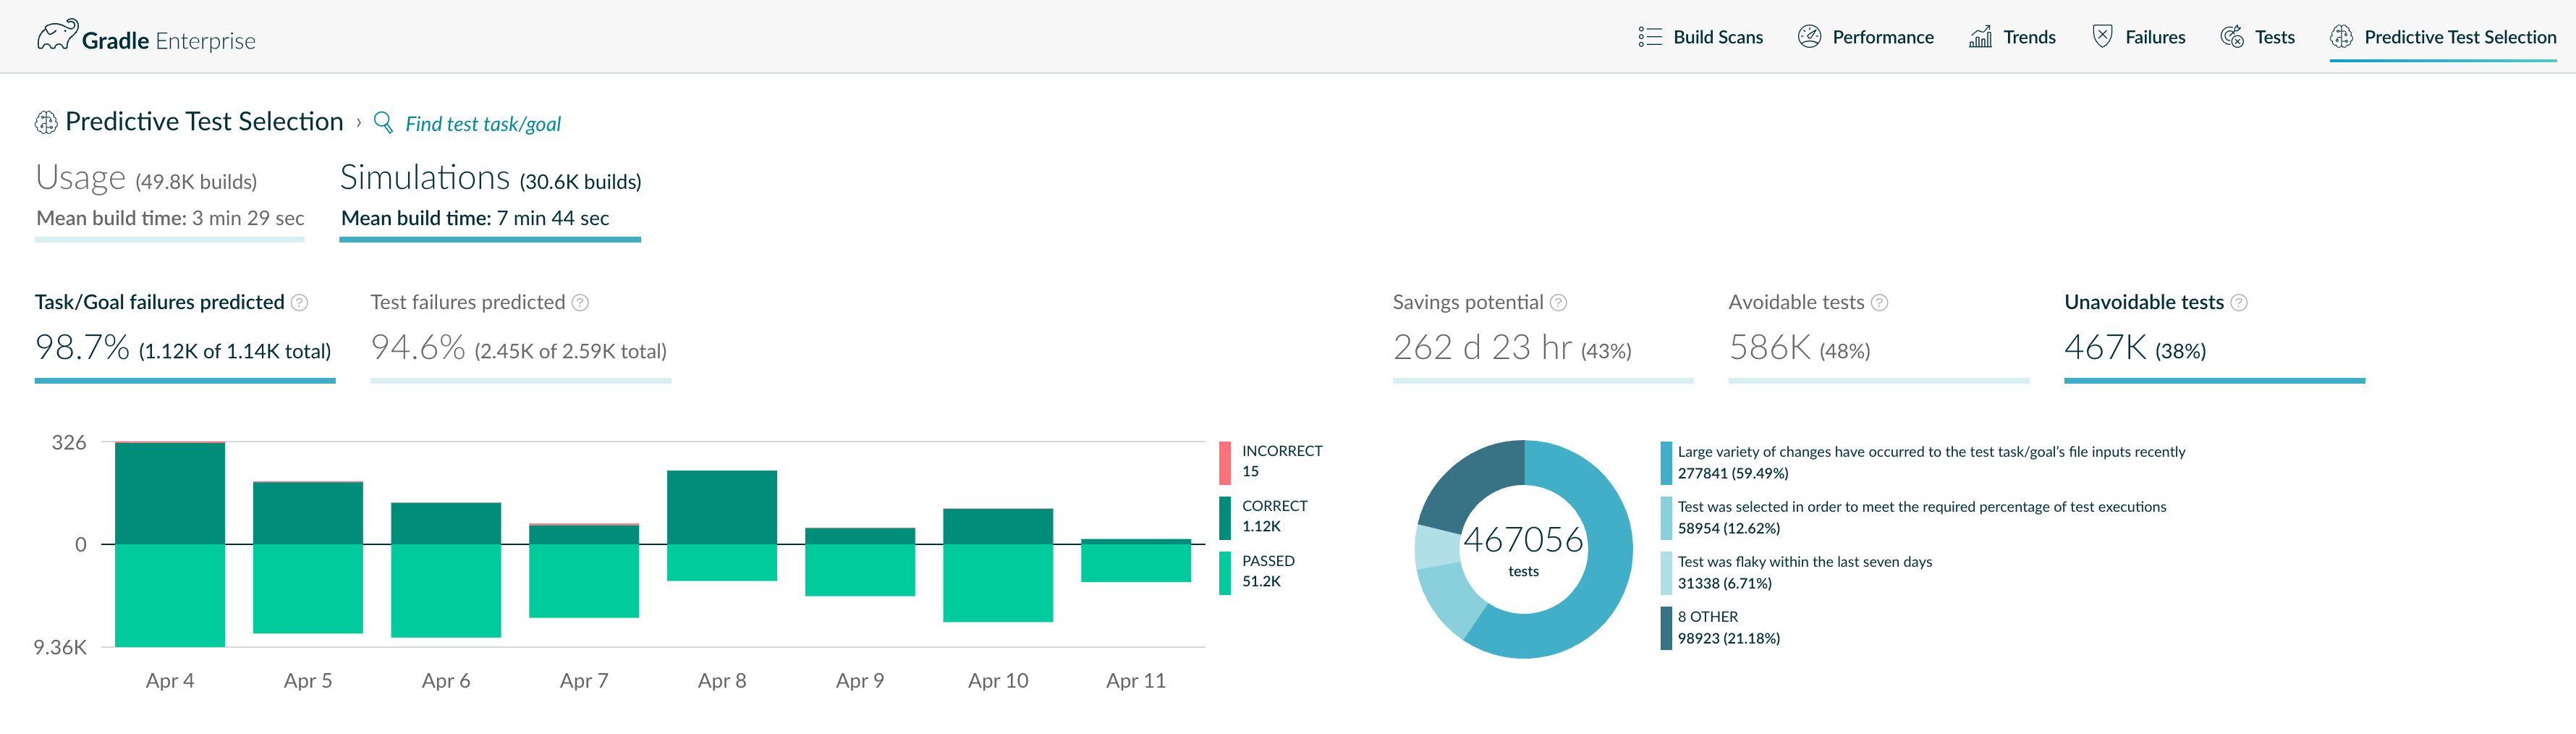Screen dimensions: 2576x734
Task: Click the 8 OTHER legend entry
Action: [x=1720, y=628]
